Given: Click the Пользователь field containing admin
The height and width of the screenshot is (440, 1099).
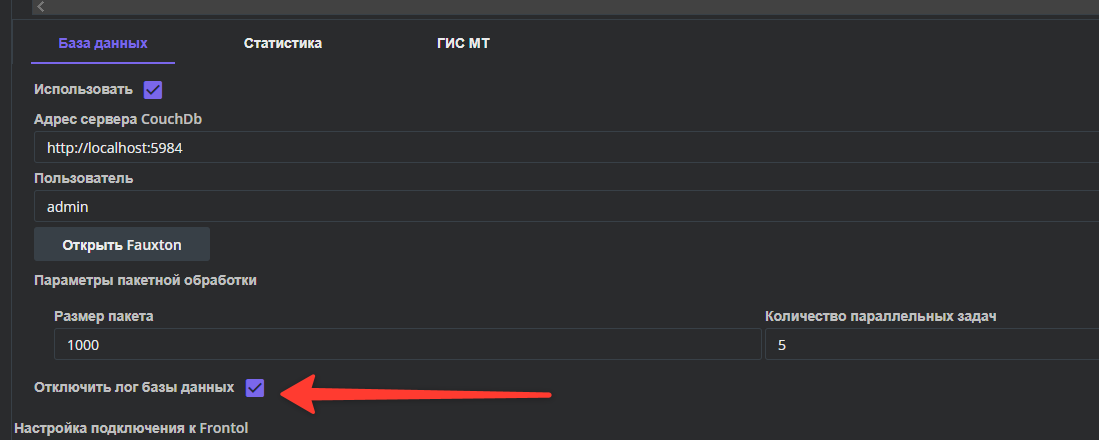Looking at the screenshot, I should click(x=566, y=207).
